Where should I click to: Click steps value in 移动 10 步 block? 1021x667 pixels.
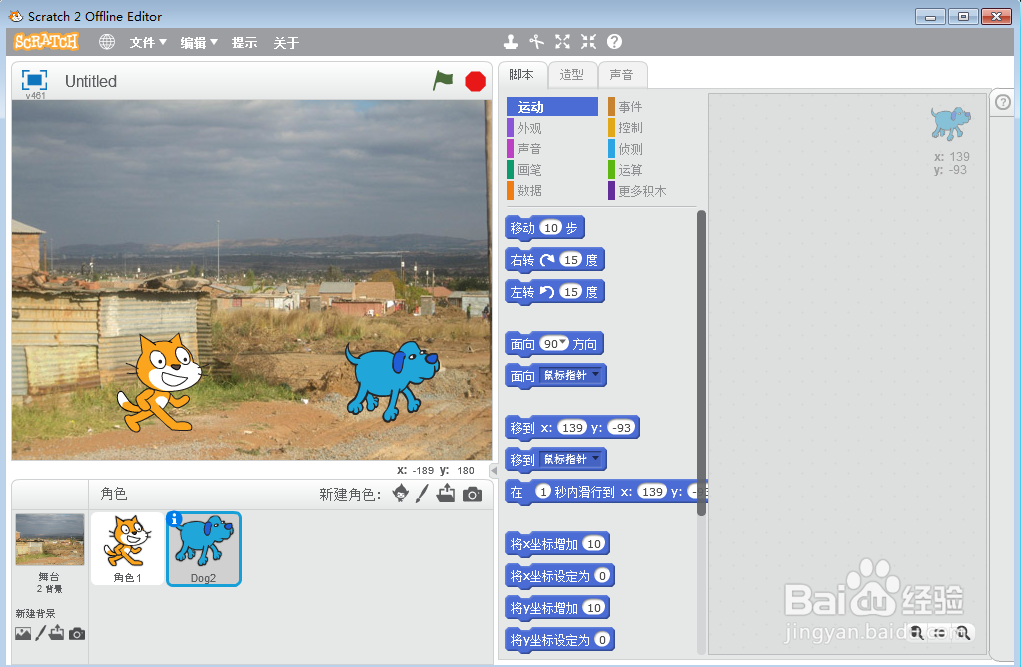[551, 227]
